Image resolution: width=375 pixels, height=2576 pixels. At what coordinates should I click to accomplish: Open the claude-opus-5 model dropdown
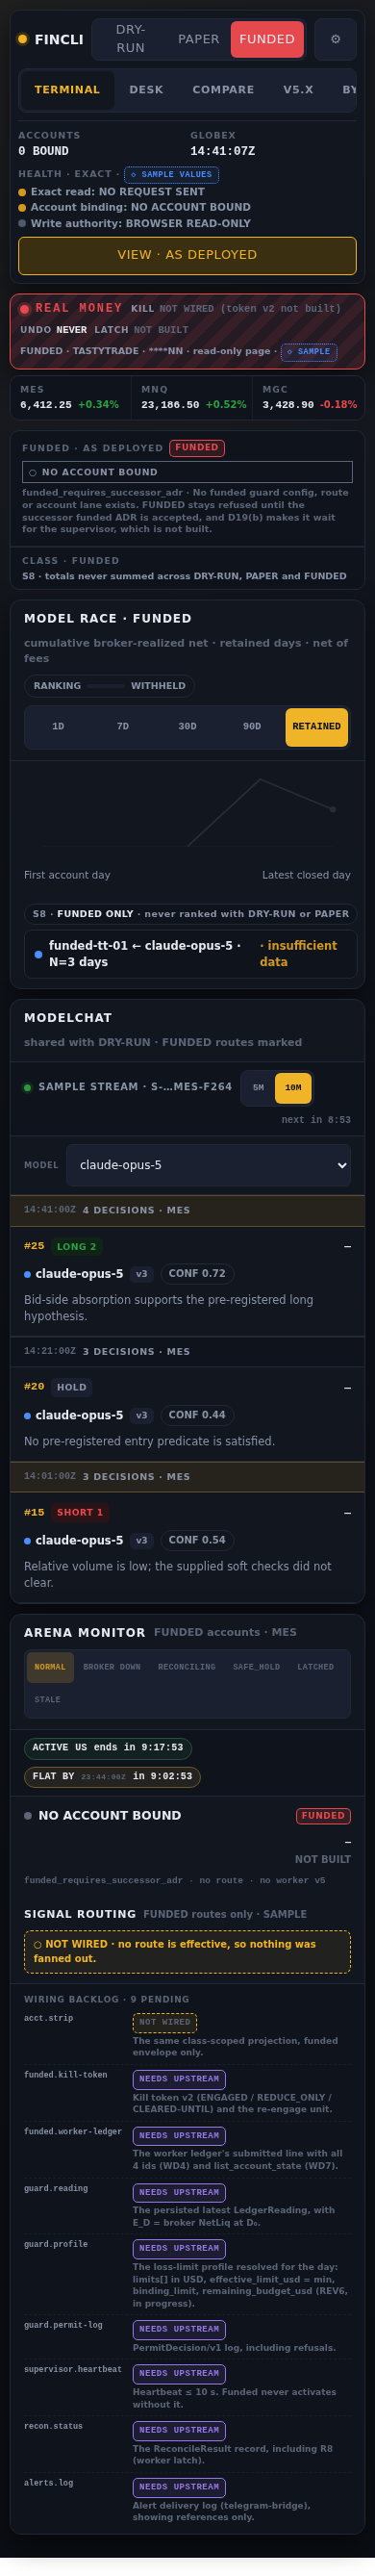pos(208,1165)
